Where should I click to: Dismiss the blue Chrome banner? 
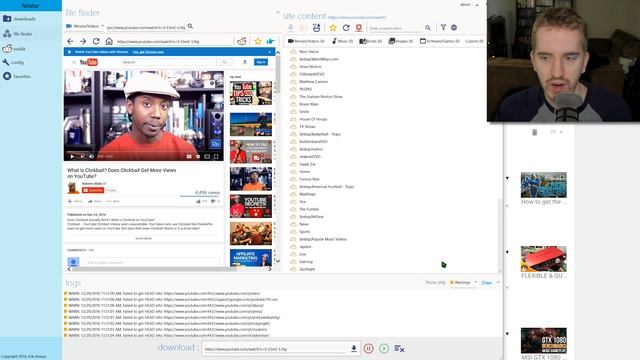tap(270, 52)
